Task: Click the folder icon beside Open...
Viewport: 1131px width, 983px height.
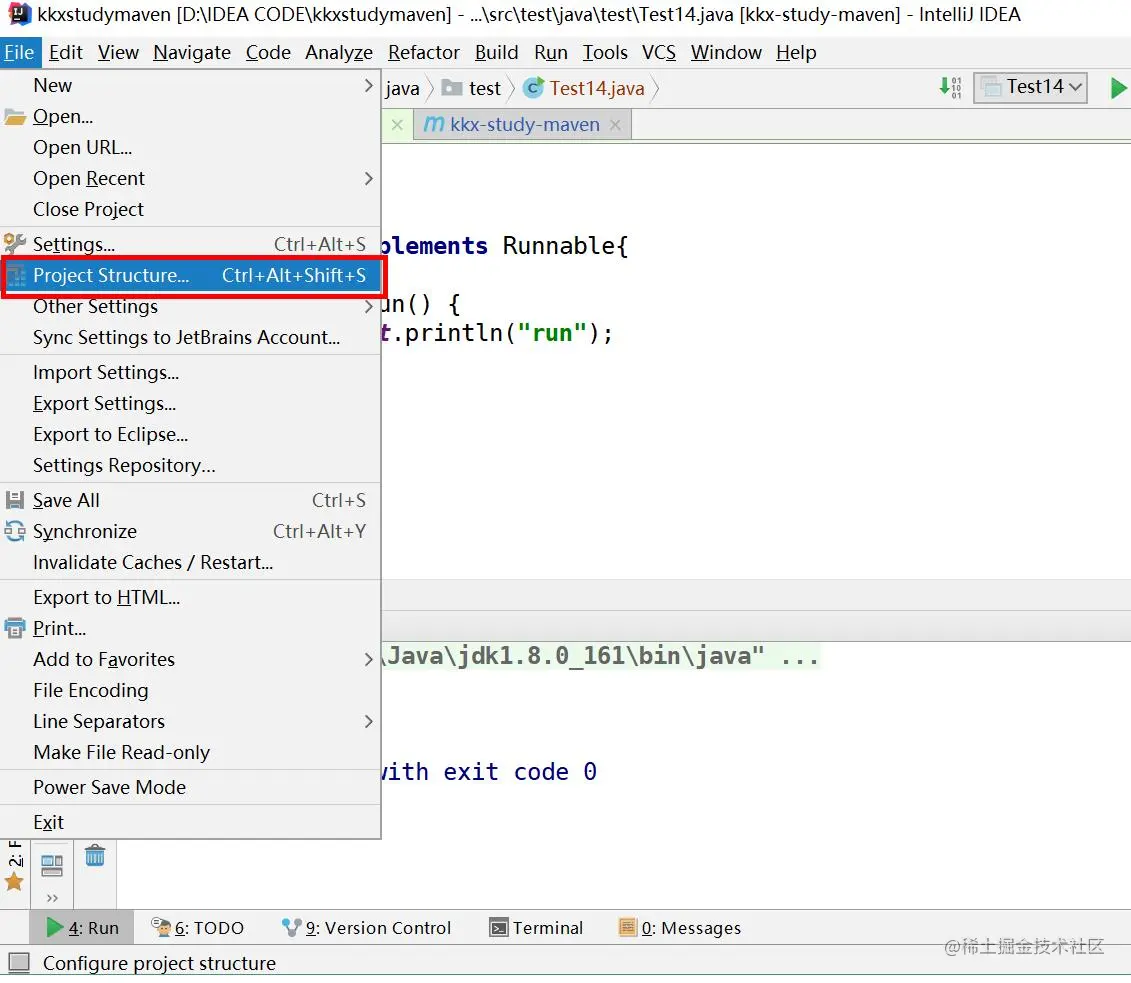Action: (15, 117)
